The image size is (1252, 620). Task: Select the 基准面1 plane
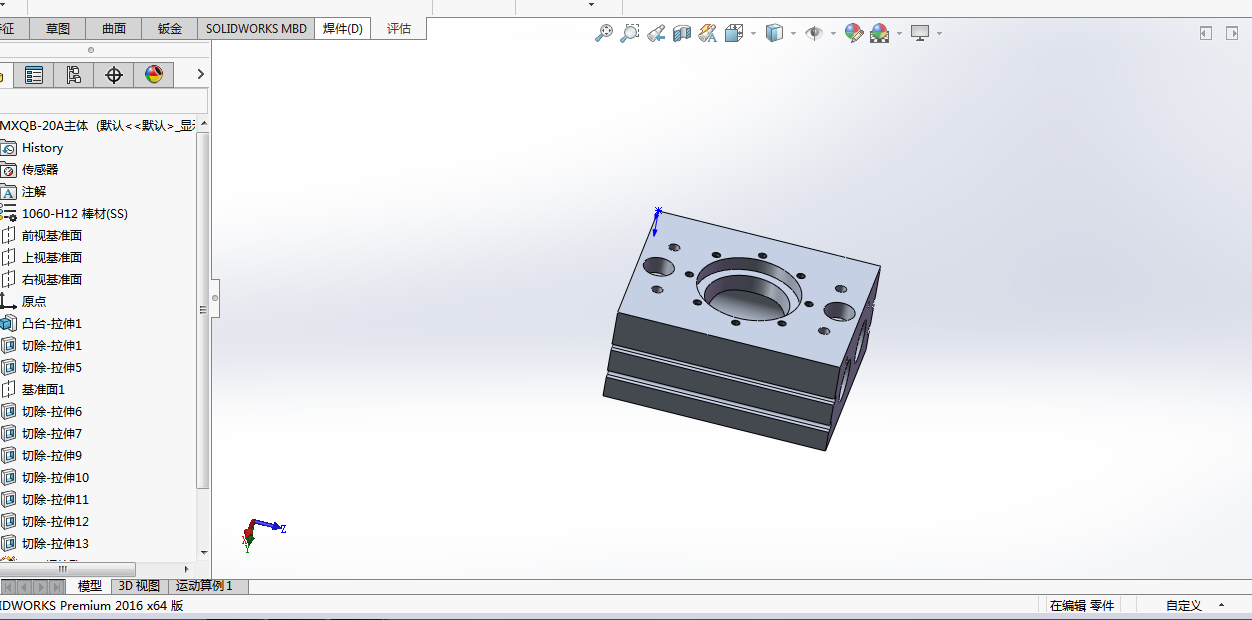tap(43, 390)
